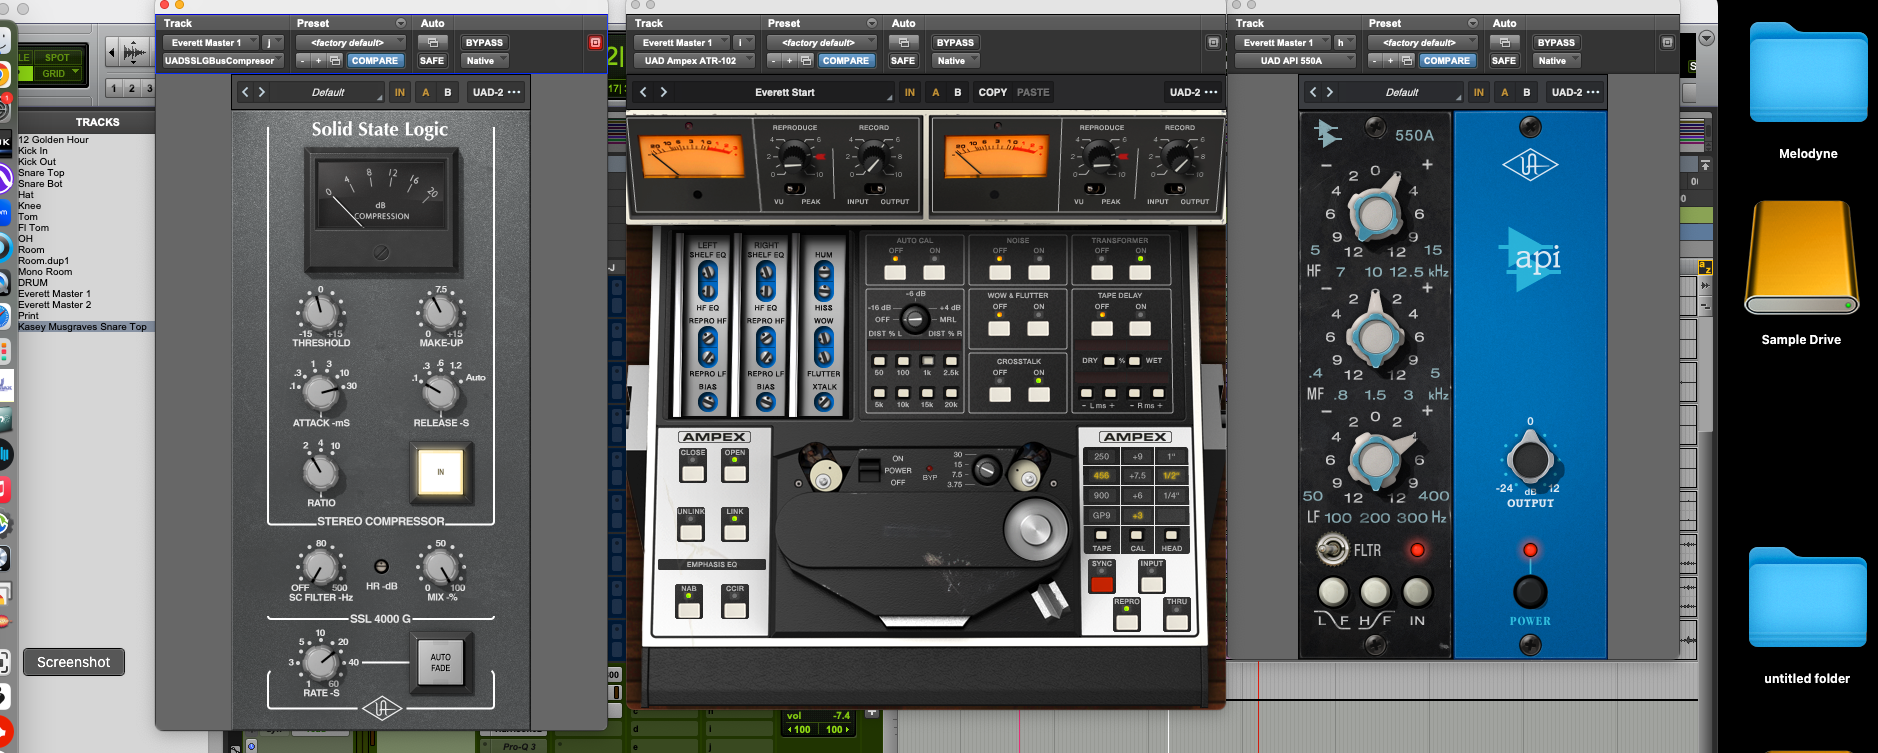This screenshot has width=1878, height=753.
Task: Select 'Kasey Musgraves Snare Top' track in list
Action: pos(86,327)
